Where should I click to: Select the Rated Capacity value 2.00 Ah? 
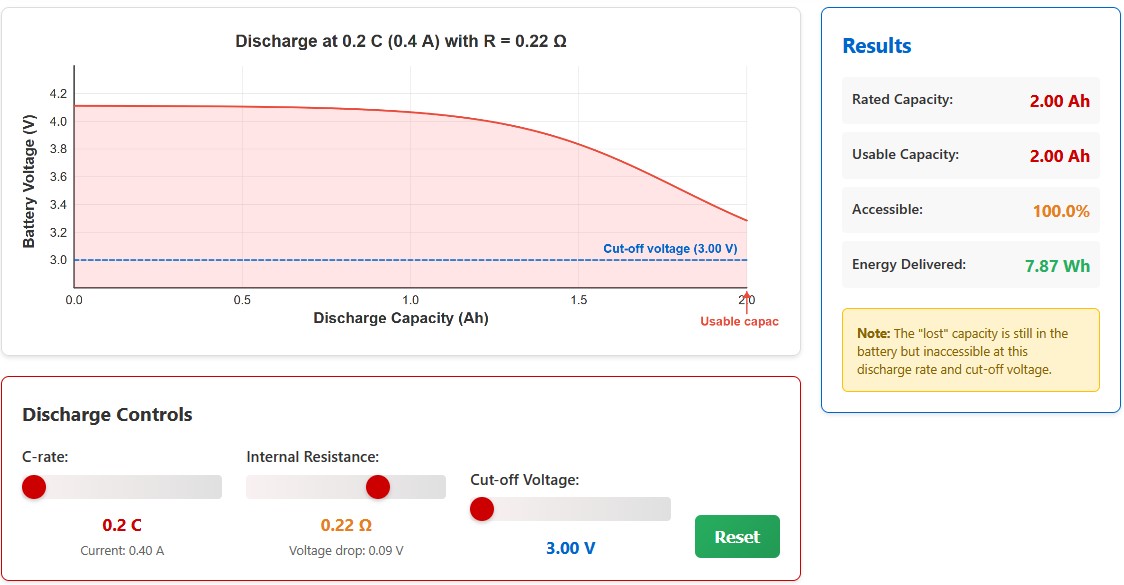[1060, 100]
